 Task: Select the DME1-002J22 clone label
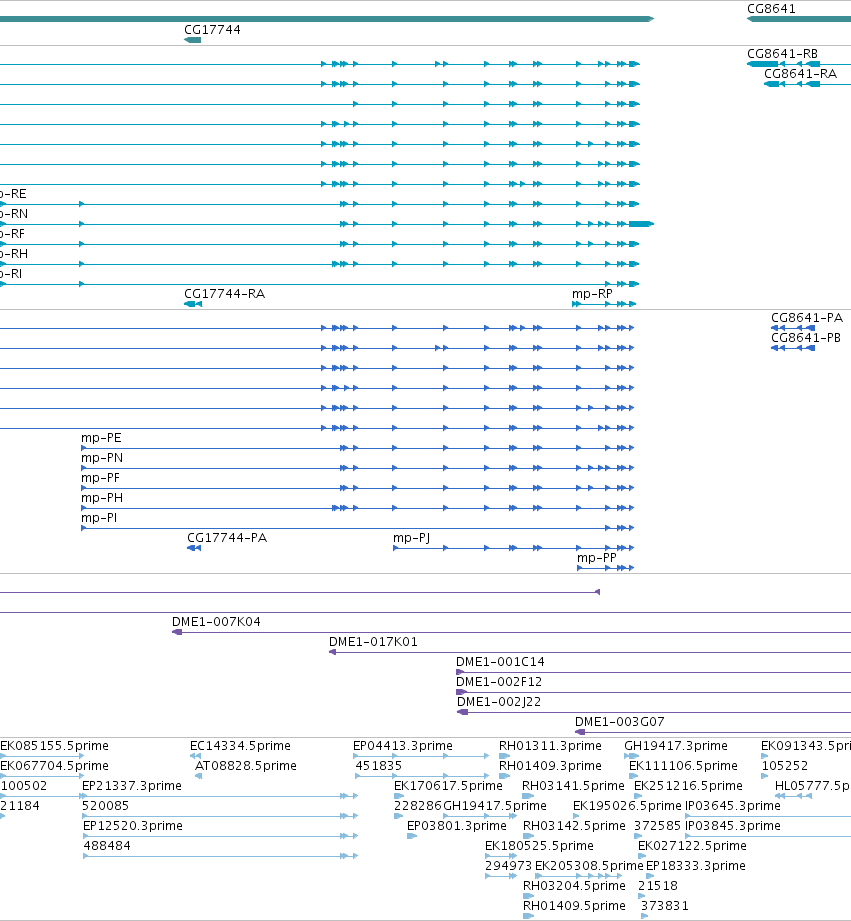tap(499, 701)
